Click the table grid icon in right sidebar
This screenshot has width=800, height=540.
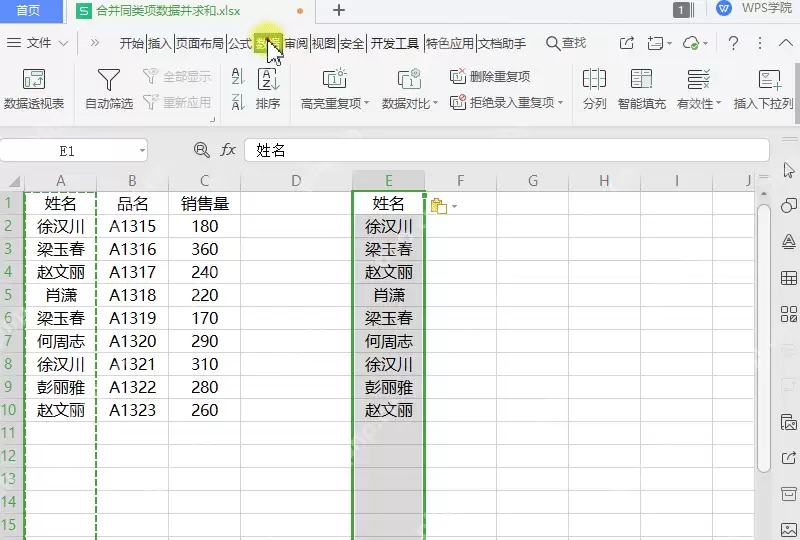(x=789, y=278)
